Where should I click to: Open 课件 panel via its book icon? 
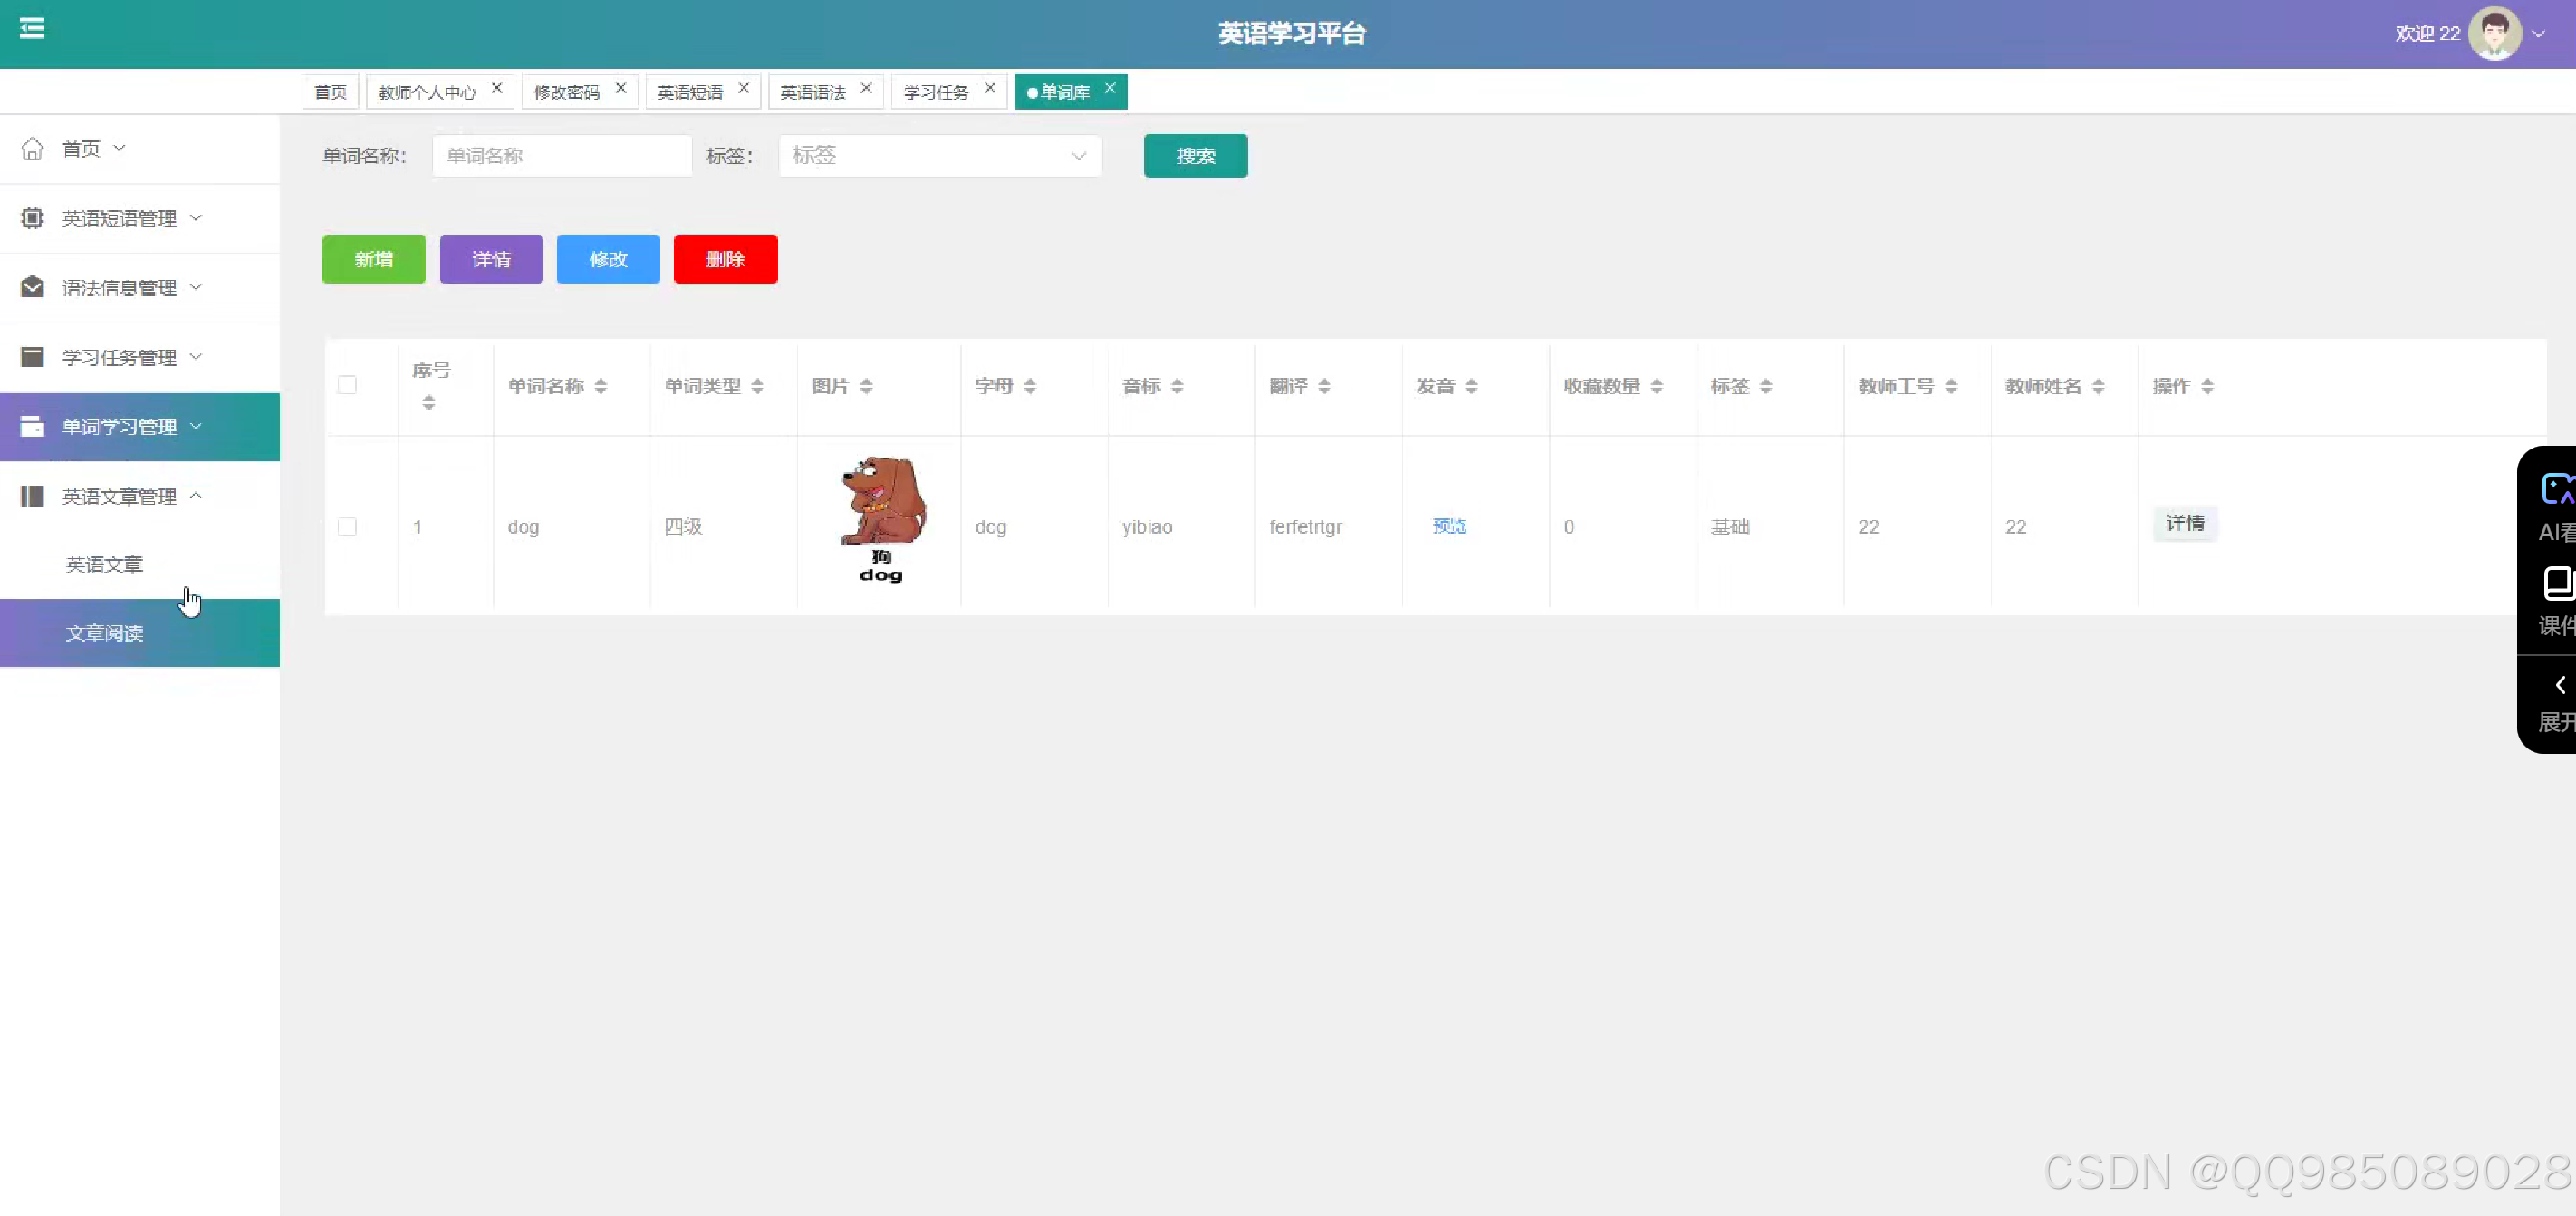coord(2557,583)
